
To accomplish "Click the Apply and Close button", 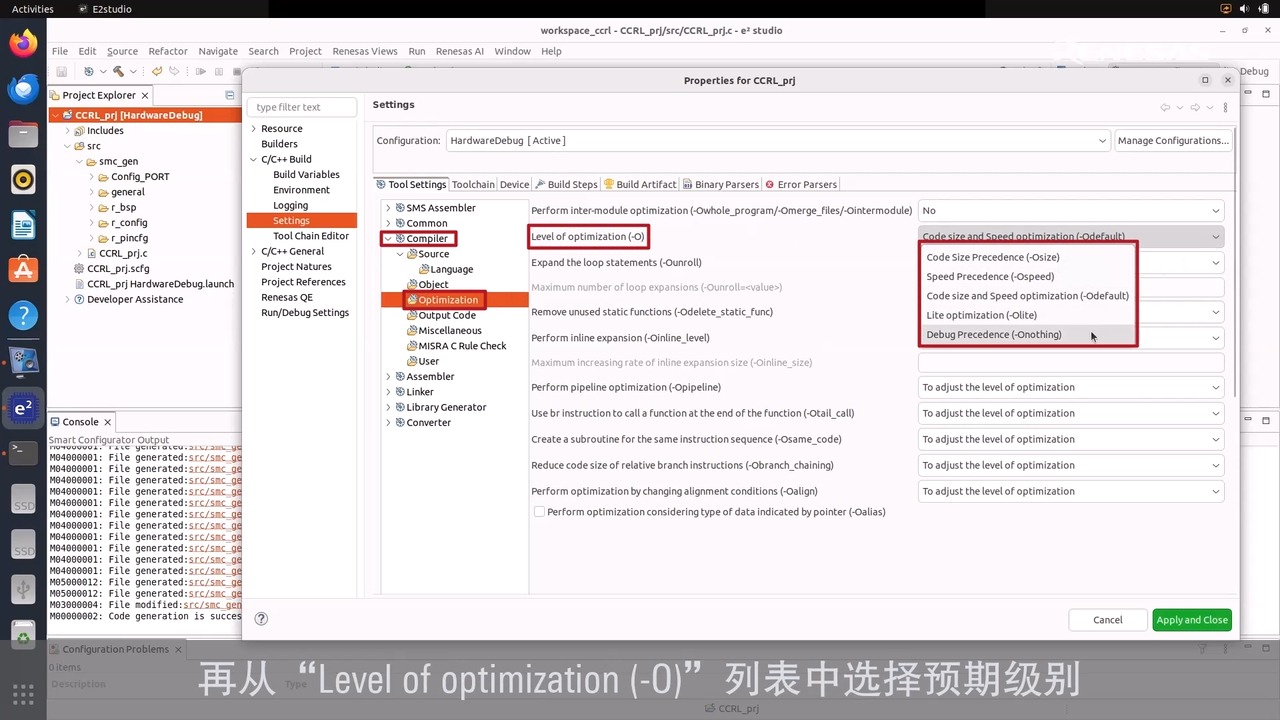I will coord(1192,619).
